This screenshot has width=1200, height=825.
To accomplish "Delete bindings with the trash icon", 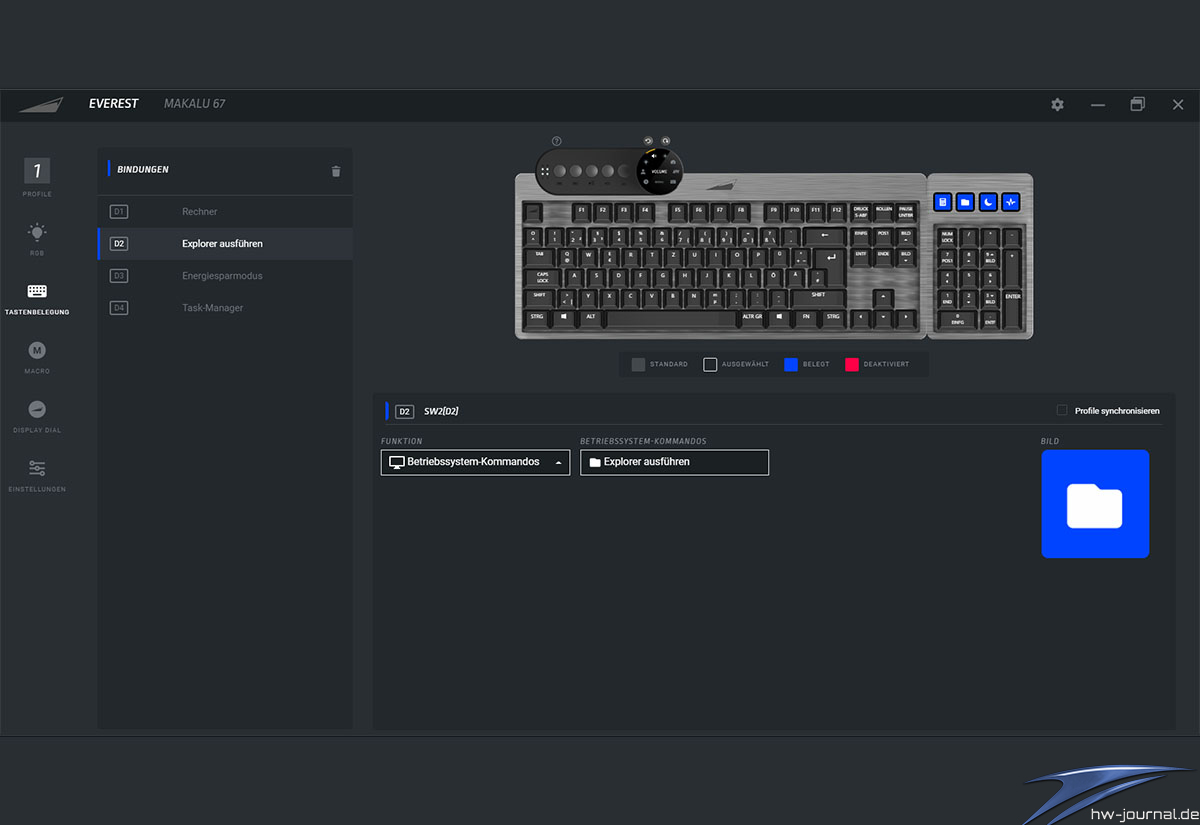I will point(336,171).
